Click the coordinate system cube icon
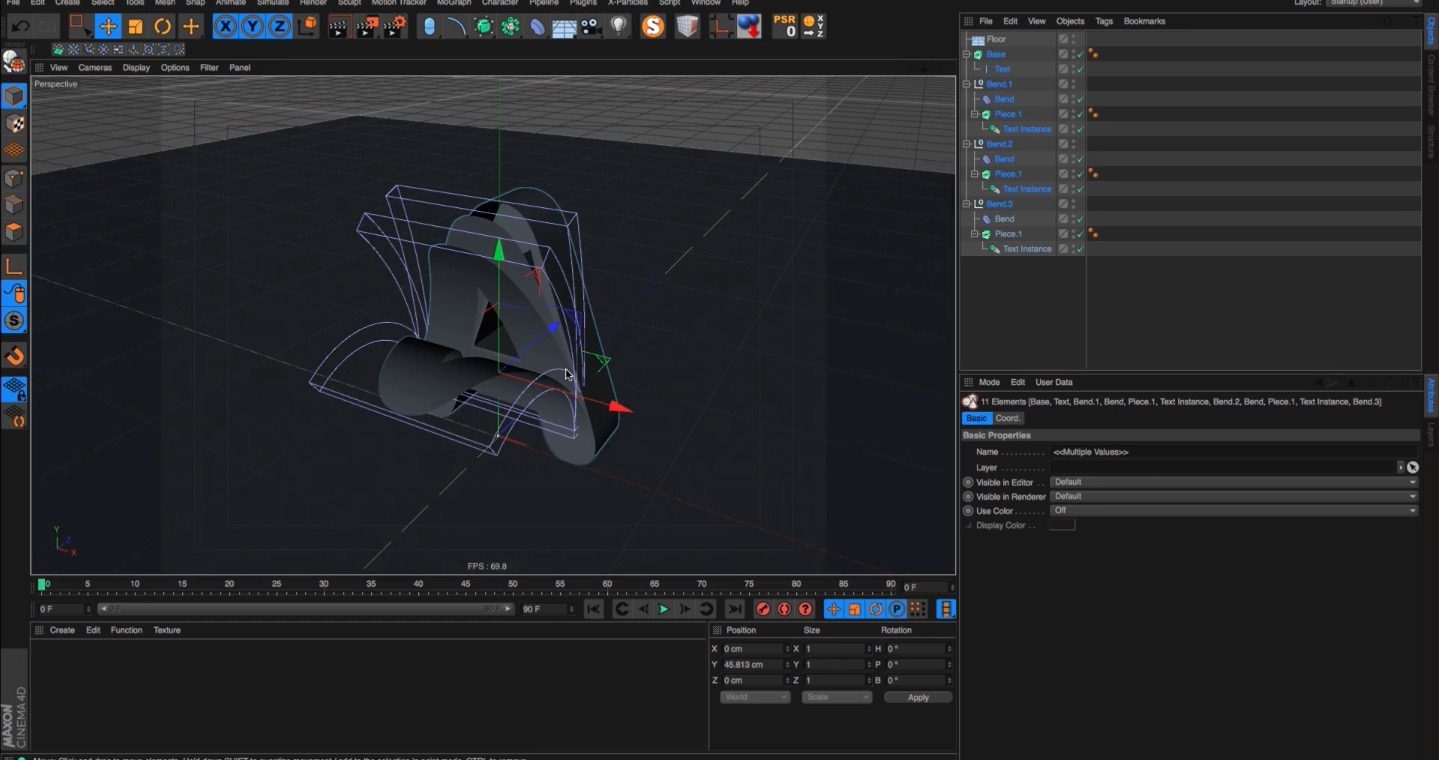Screen dimensions: 1439x760 (x=309, y=27)
